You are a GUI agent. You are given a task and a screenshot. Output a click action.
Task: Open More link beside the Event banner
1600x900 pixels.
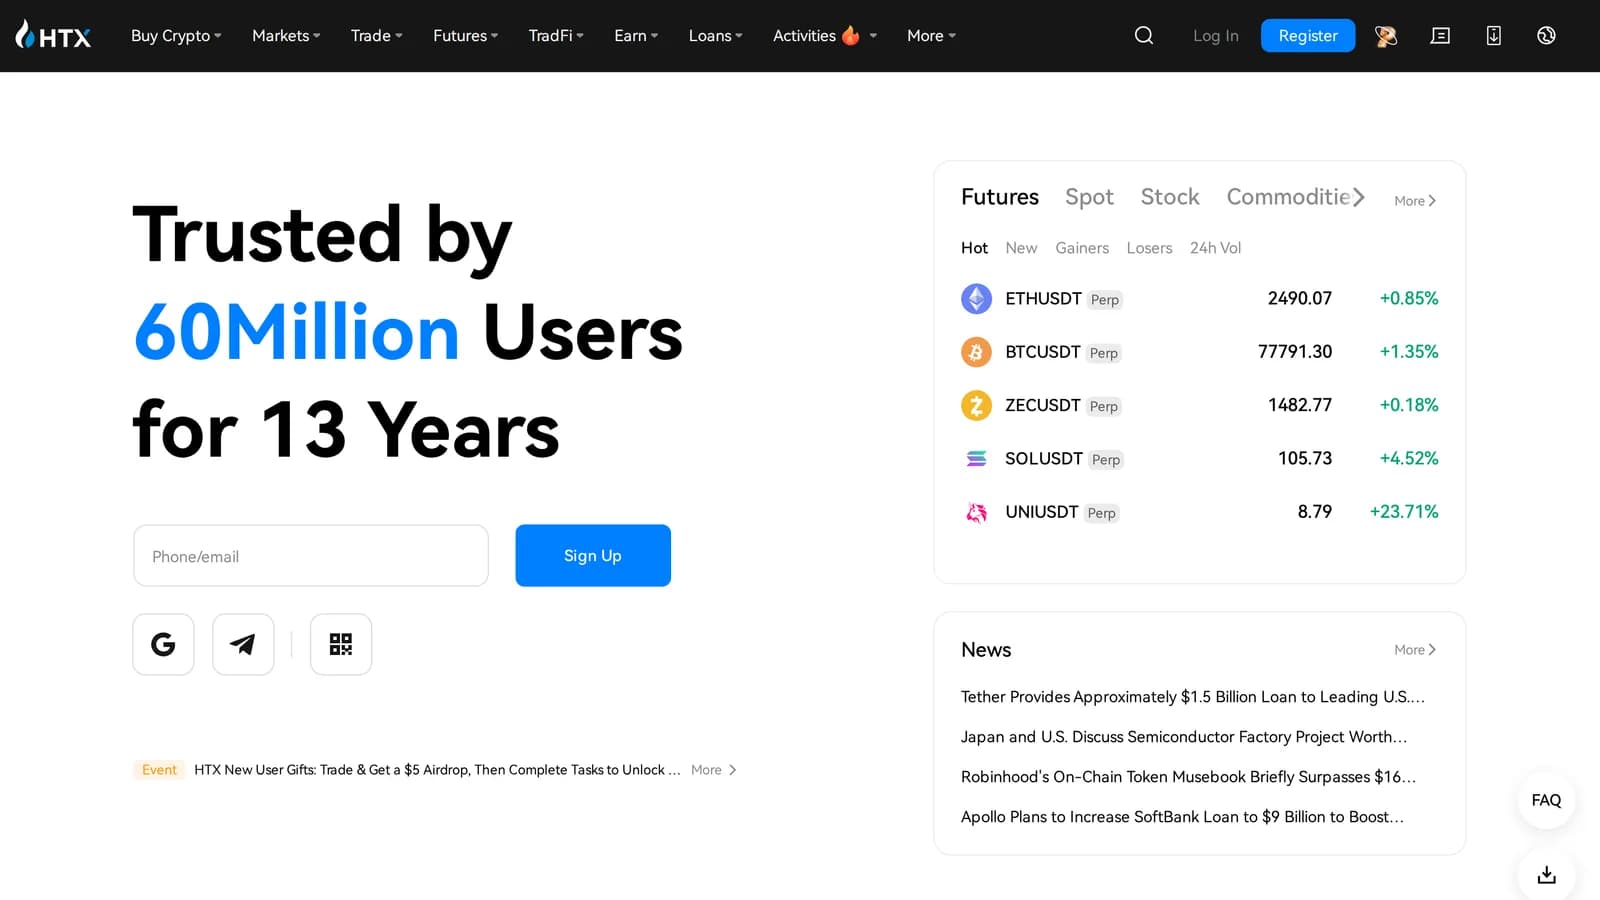(714, 770)
